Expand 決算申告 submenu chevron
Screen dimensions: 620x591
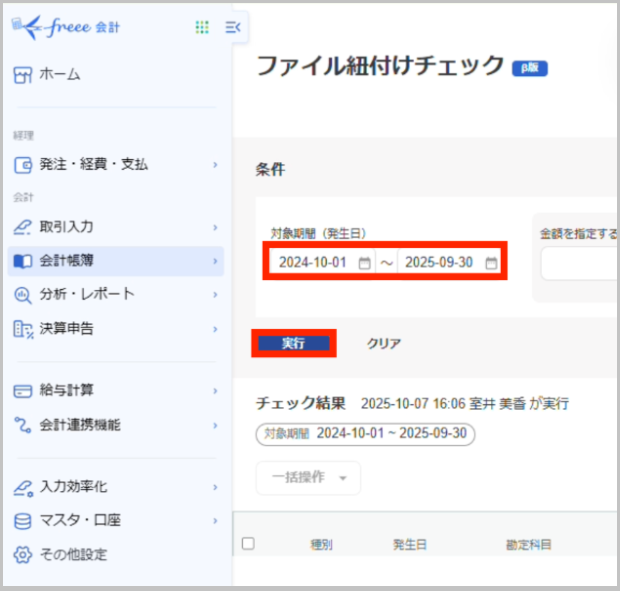click(x=215, y=329)
